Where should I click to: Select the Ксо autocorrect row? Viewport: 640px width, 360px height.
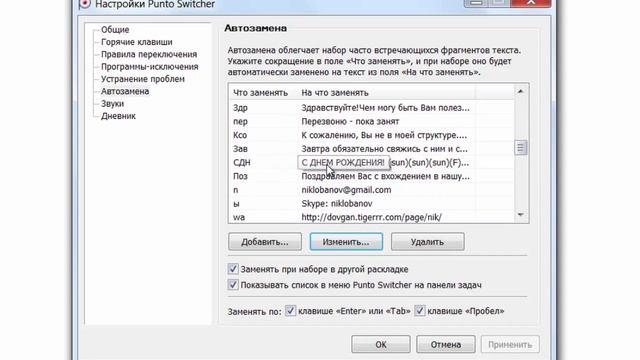click(371, 135)
